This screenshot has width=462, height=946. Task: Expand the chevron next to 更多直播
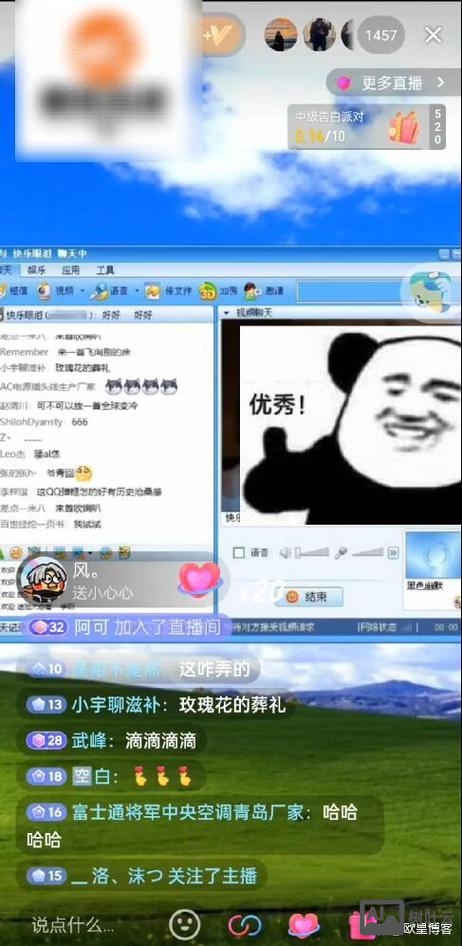440,83
